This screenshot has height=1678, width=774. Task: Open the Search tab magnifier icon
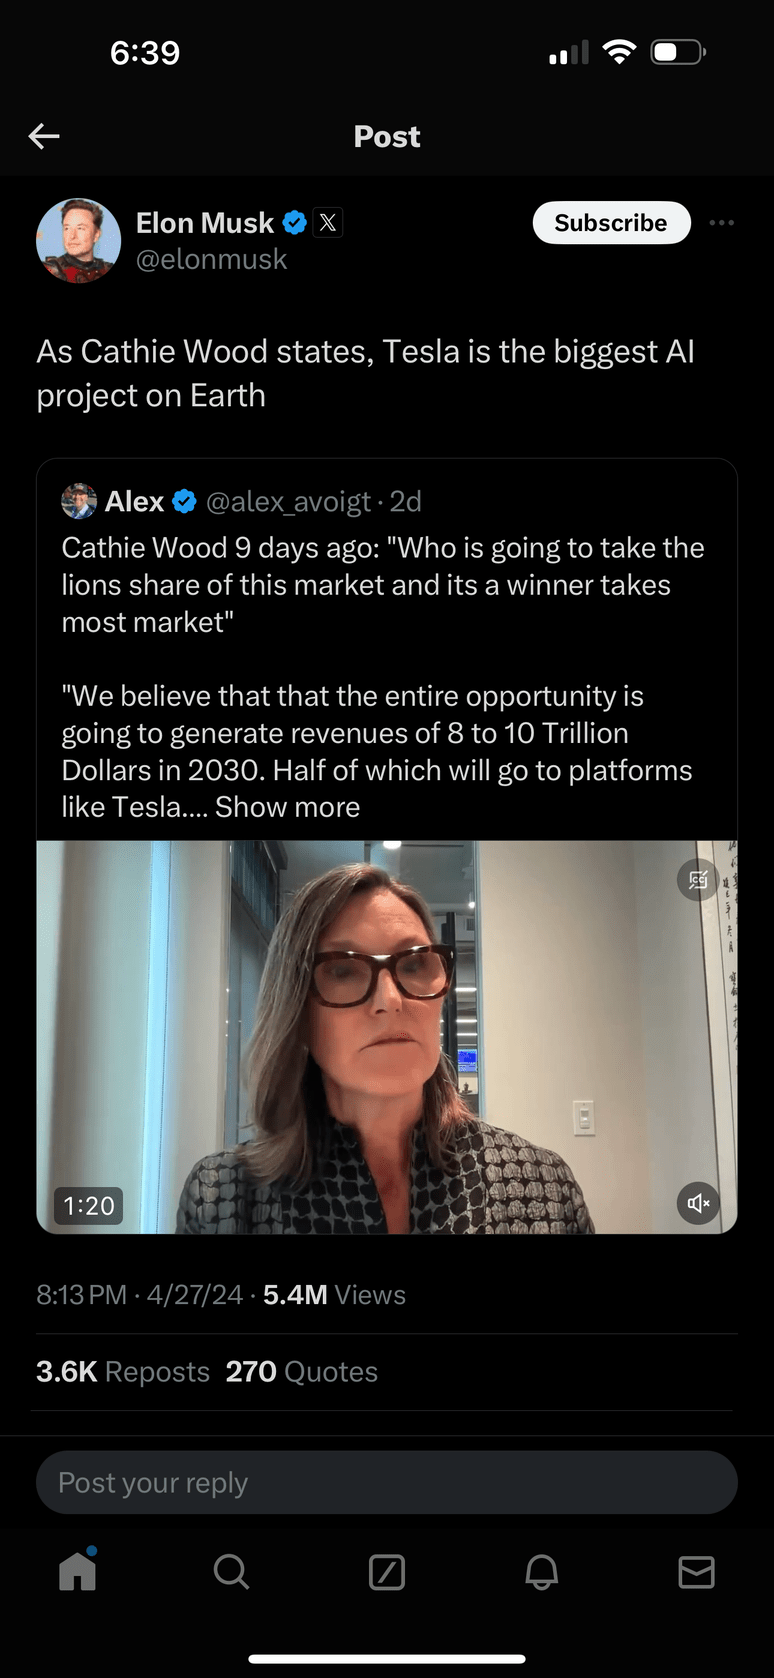click(x=231, y=1572)
